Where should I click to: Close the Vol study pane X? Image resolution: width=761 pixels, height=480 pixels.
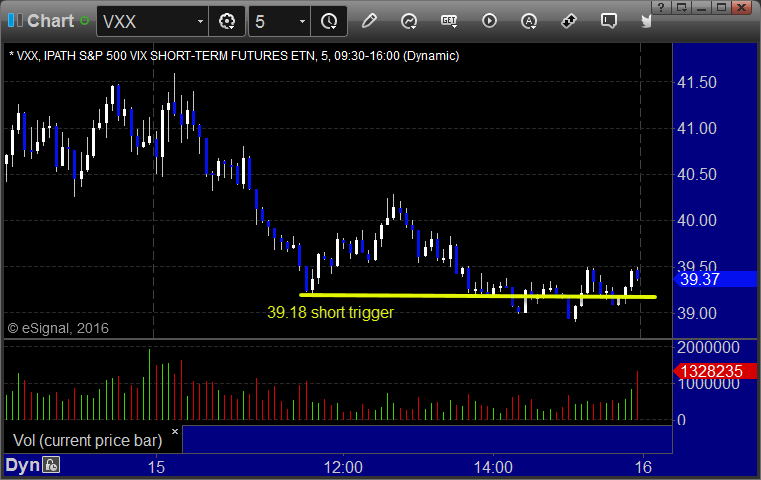pyautogui.click(x=175, y=431)
